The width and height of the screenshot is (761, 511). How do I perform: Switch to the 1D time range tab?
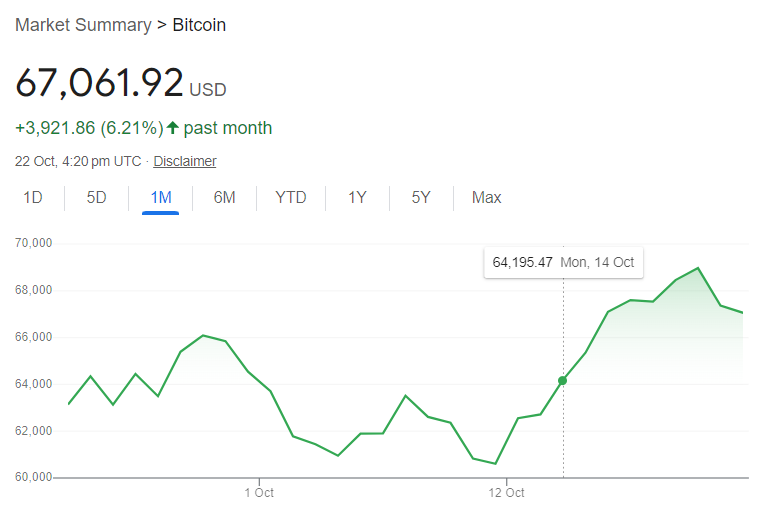click(33, 197)
